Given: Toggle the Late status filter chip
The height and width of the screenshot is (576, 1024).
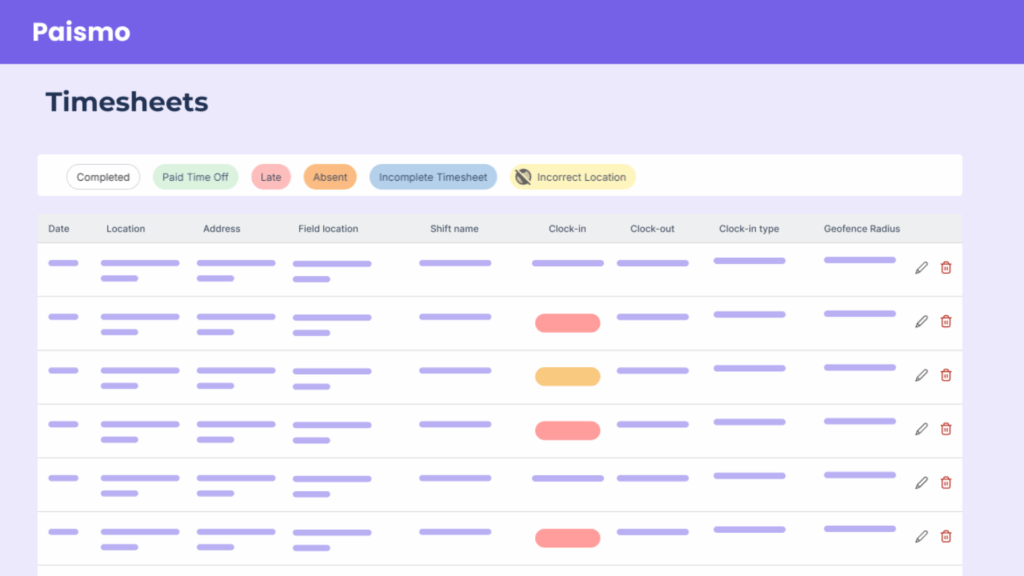Looking at the screenshot, I should coord(271,177).
